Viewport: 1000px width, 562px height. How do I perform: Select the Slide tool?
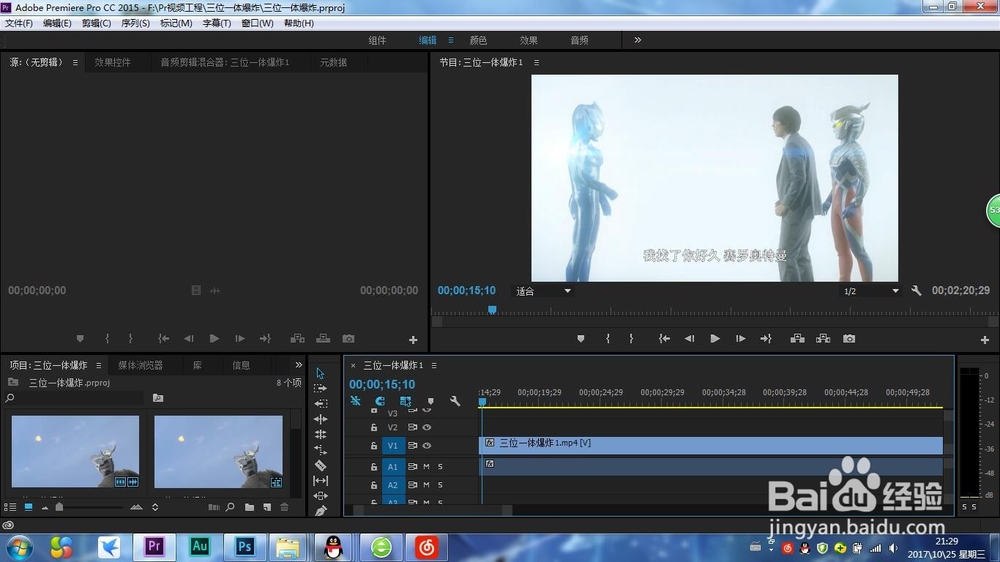tap(320, 496)
